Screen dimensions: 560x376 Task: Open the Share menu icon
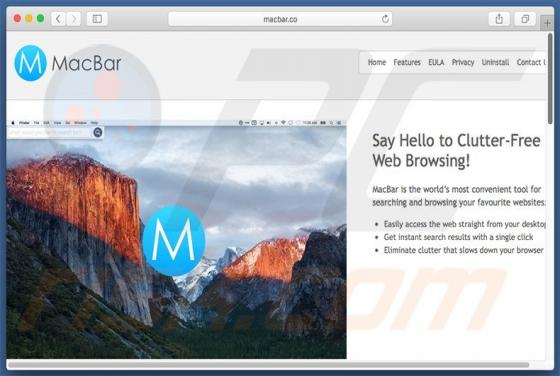(x=499, y=19)
